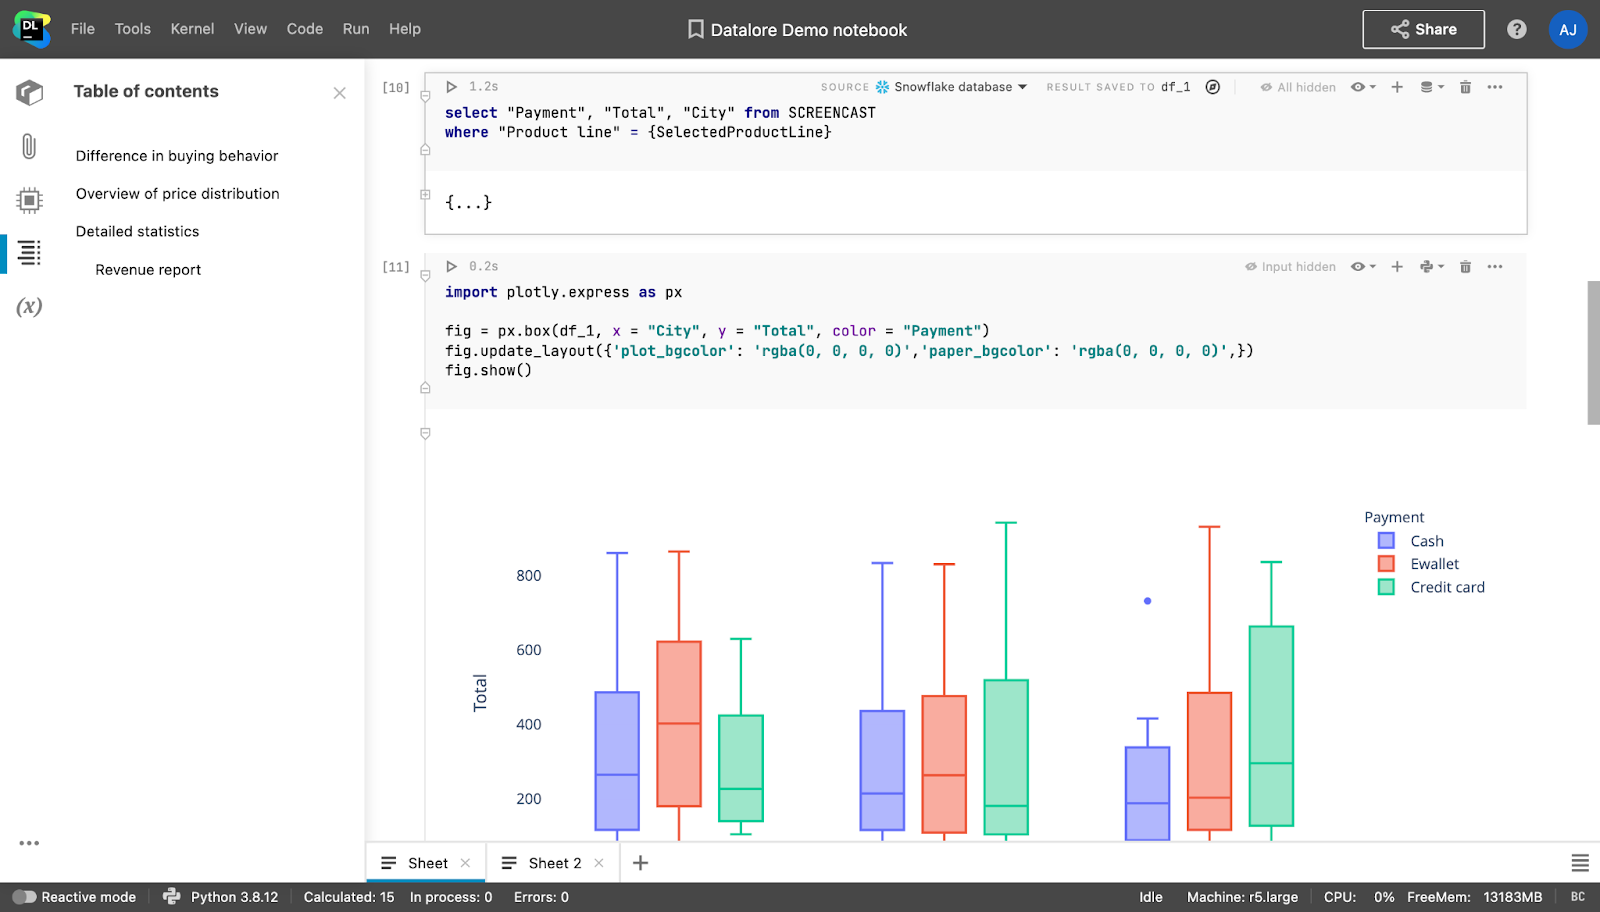Open cell 10 database cell type dropdown
1600x912 pixels.
pyautogui.click(x=1432, y=87)
